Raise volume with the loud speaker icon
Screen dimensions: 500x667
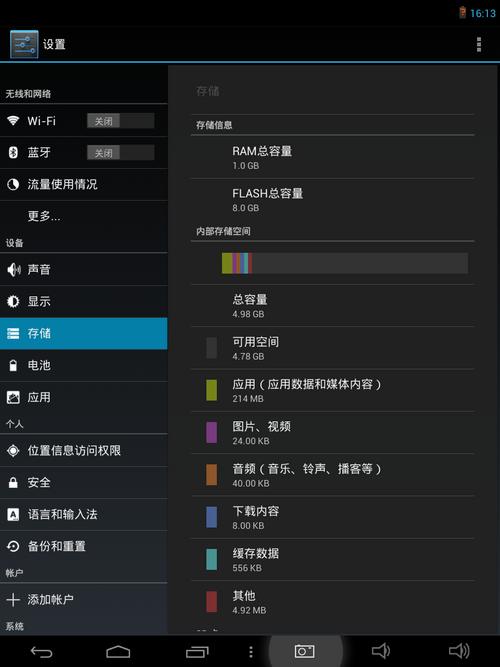460,651
